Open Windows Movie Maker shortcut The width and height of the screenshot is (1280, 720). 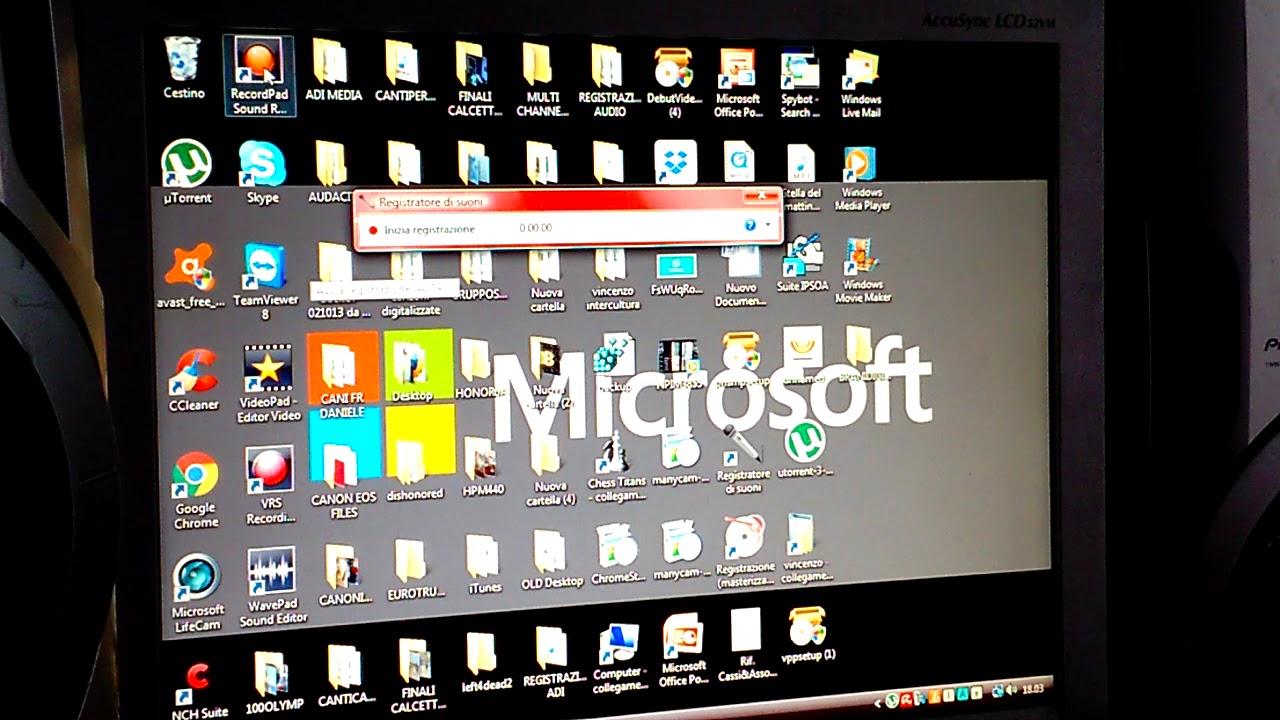pos(862,270)
